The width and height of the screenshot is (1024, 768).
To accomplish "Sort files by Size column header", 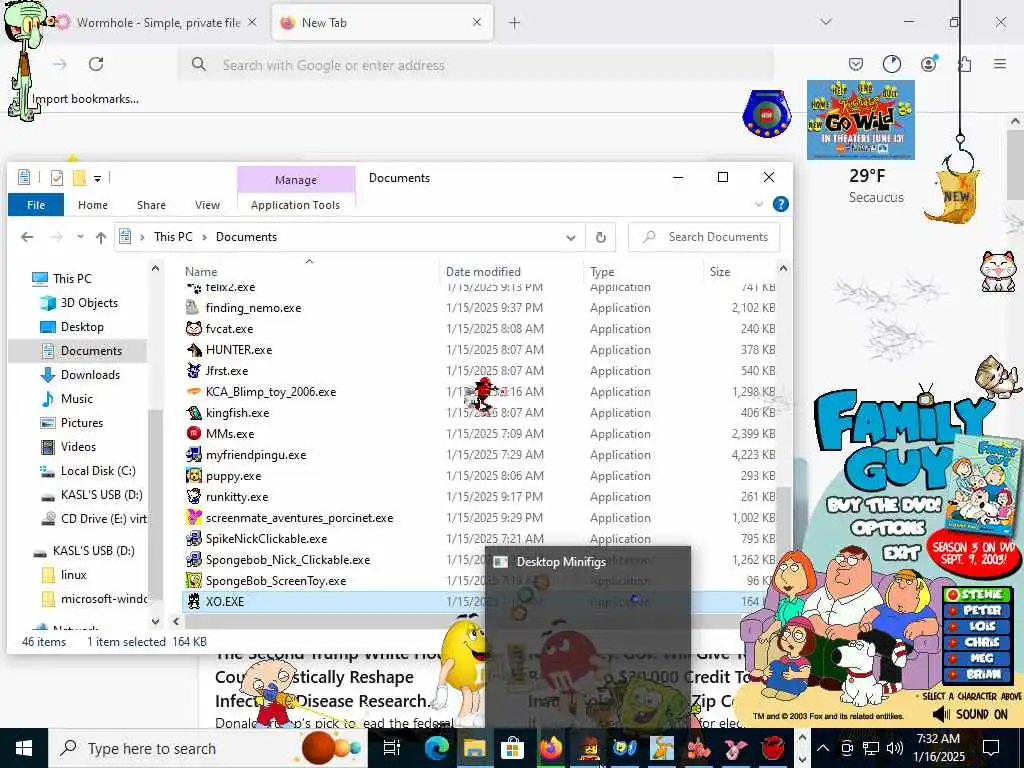I will [720, 272].
